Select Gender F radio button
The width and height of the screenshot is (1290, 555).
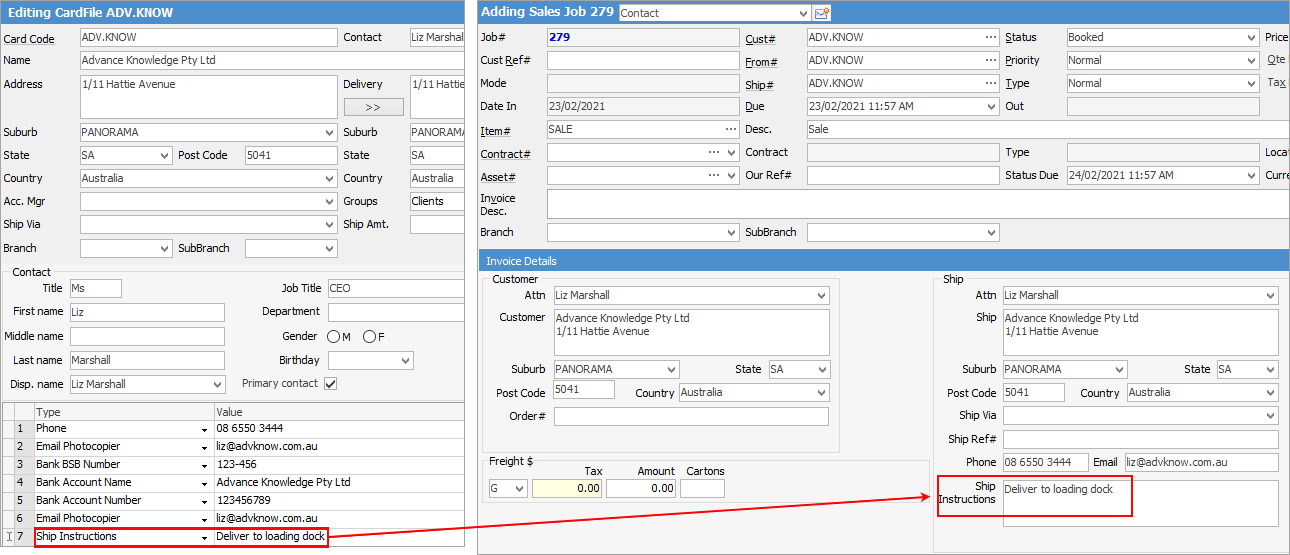coord(368,337)
